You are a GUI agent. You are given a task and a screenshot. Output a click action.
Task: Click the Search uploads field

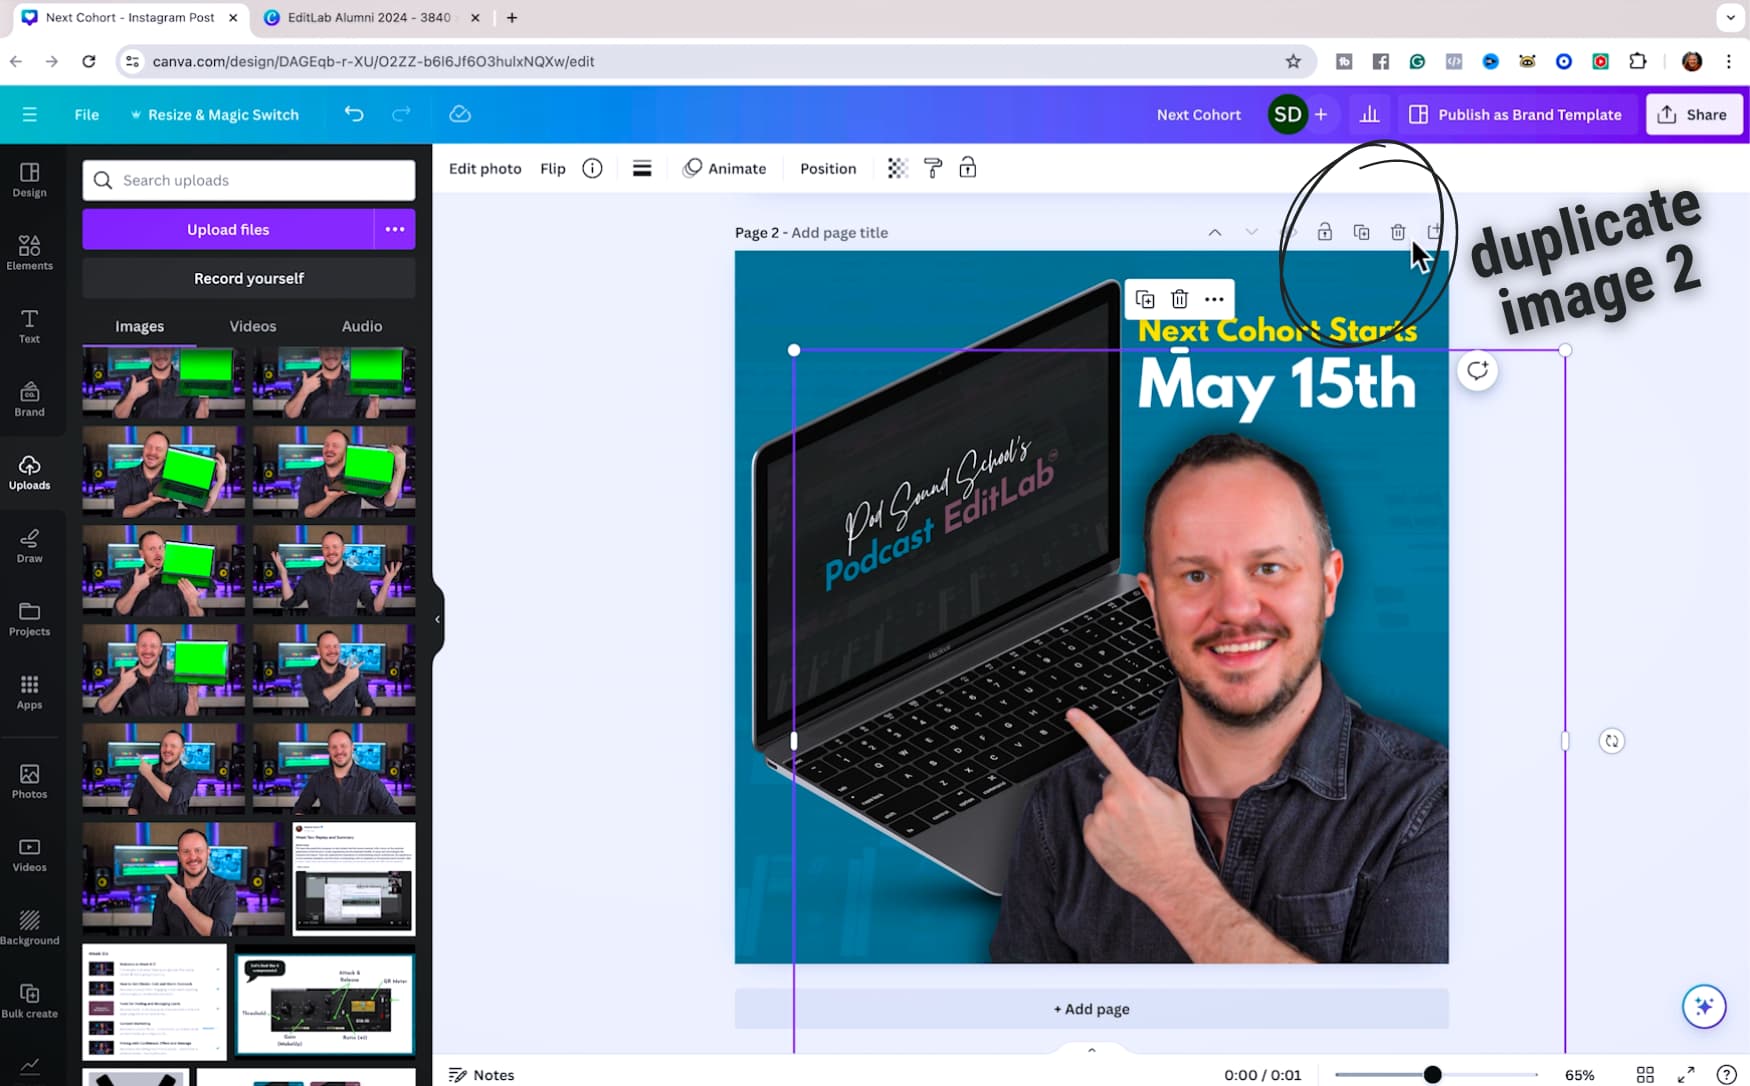point(249,180)
